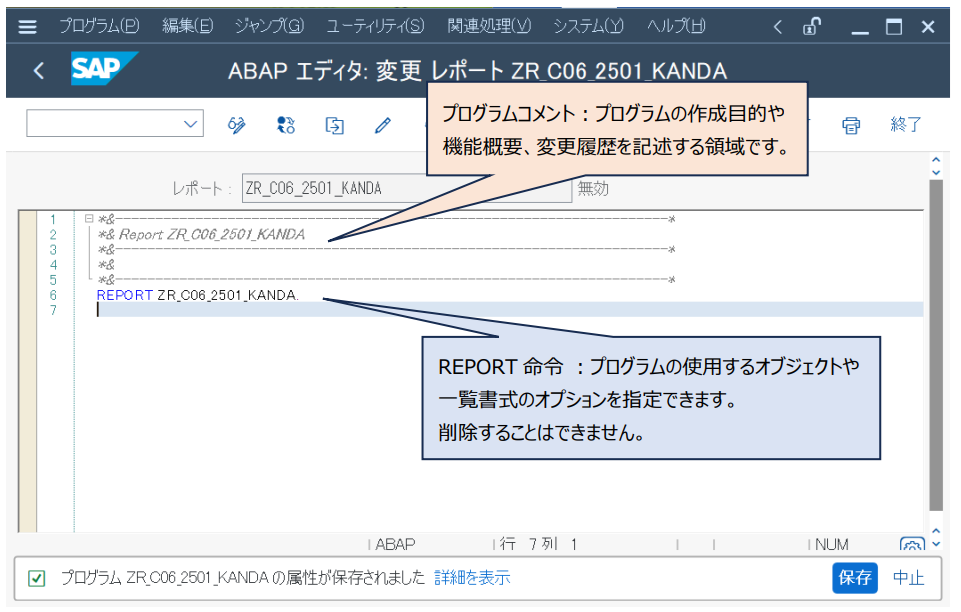
Task: Open ジャンプ(G) menu
Action: point(270,26)
